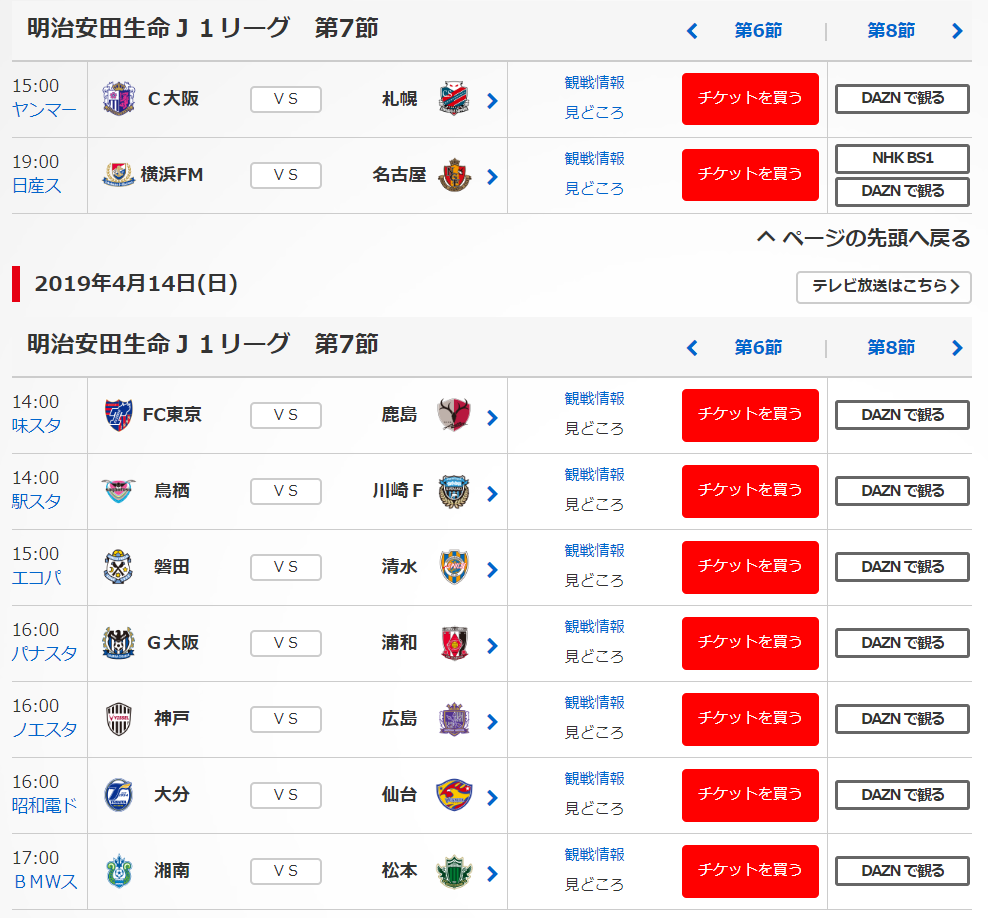Buy tickets for FC東京 vs 鹿島
This screenshot has height=918, width=988.
pos(750,415)
